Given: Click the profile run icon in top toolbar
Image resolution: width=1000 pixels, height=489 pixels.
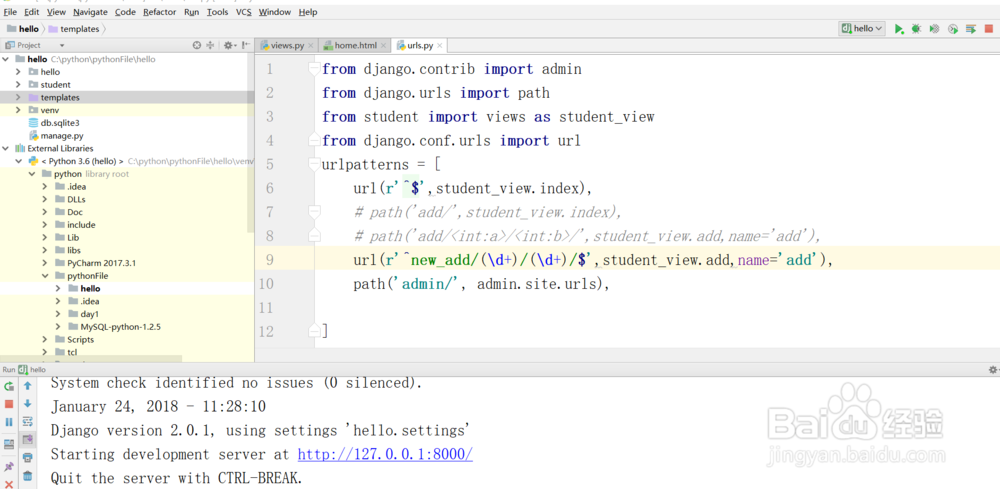Looking at the screenshot, I should (x=953, y=29).
